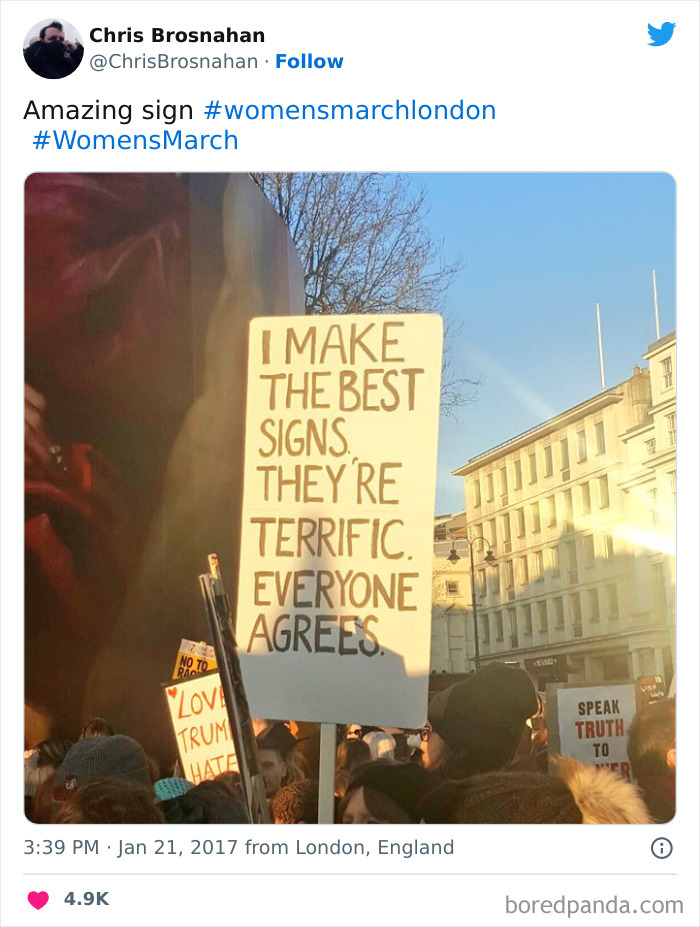Click the @ChrisBrosnahan handle
This screenshot has width=700, height=927.
[174, 62]
